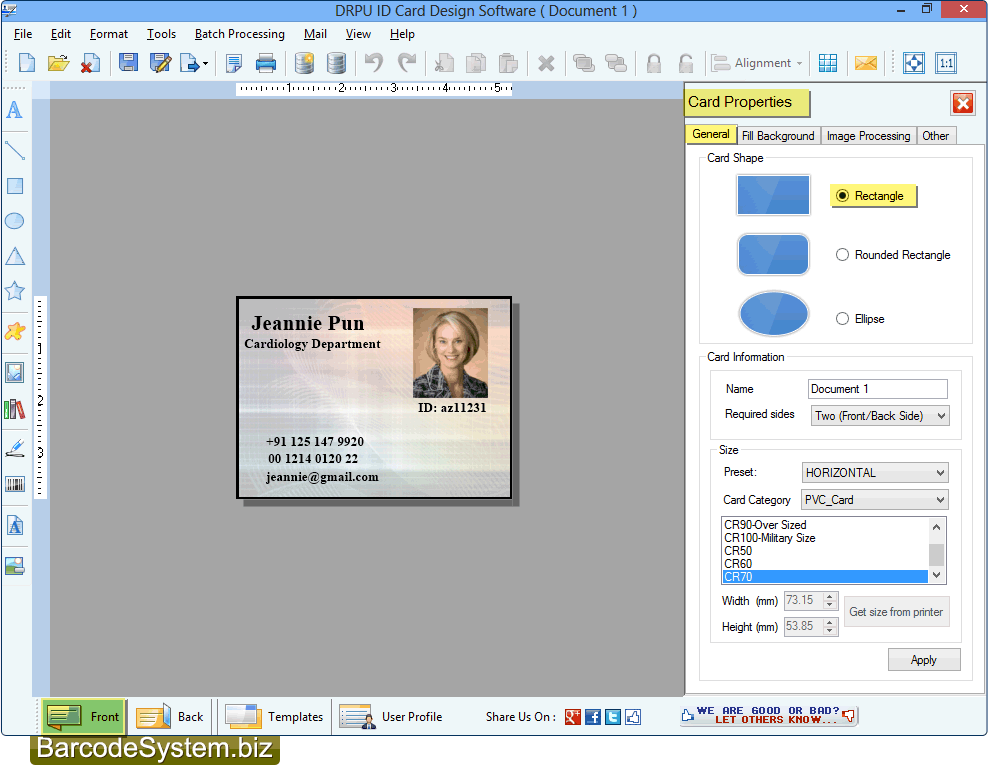Screen dimensions: 988x765
Task: Choose the Ellipse card shape option
Action: 842,319
